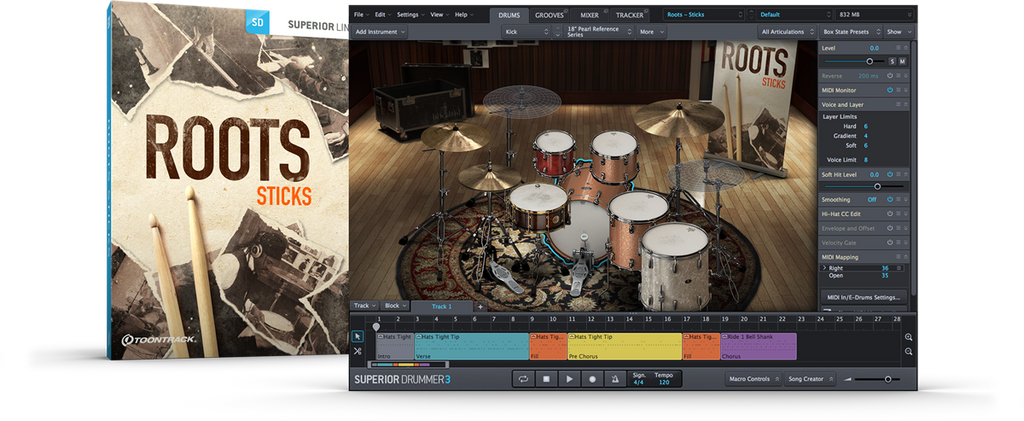Image resolution: width=1024 pixels, height=421 pixels.
Task: Adjust the Level slider handle
Action: point(869,61)
